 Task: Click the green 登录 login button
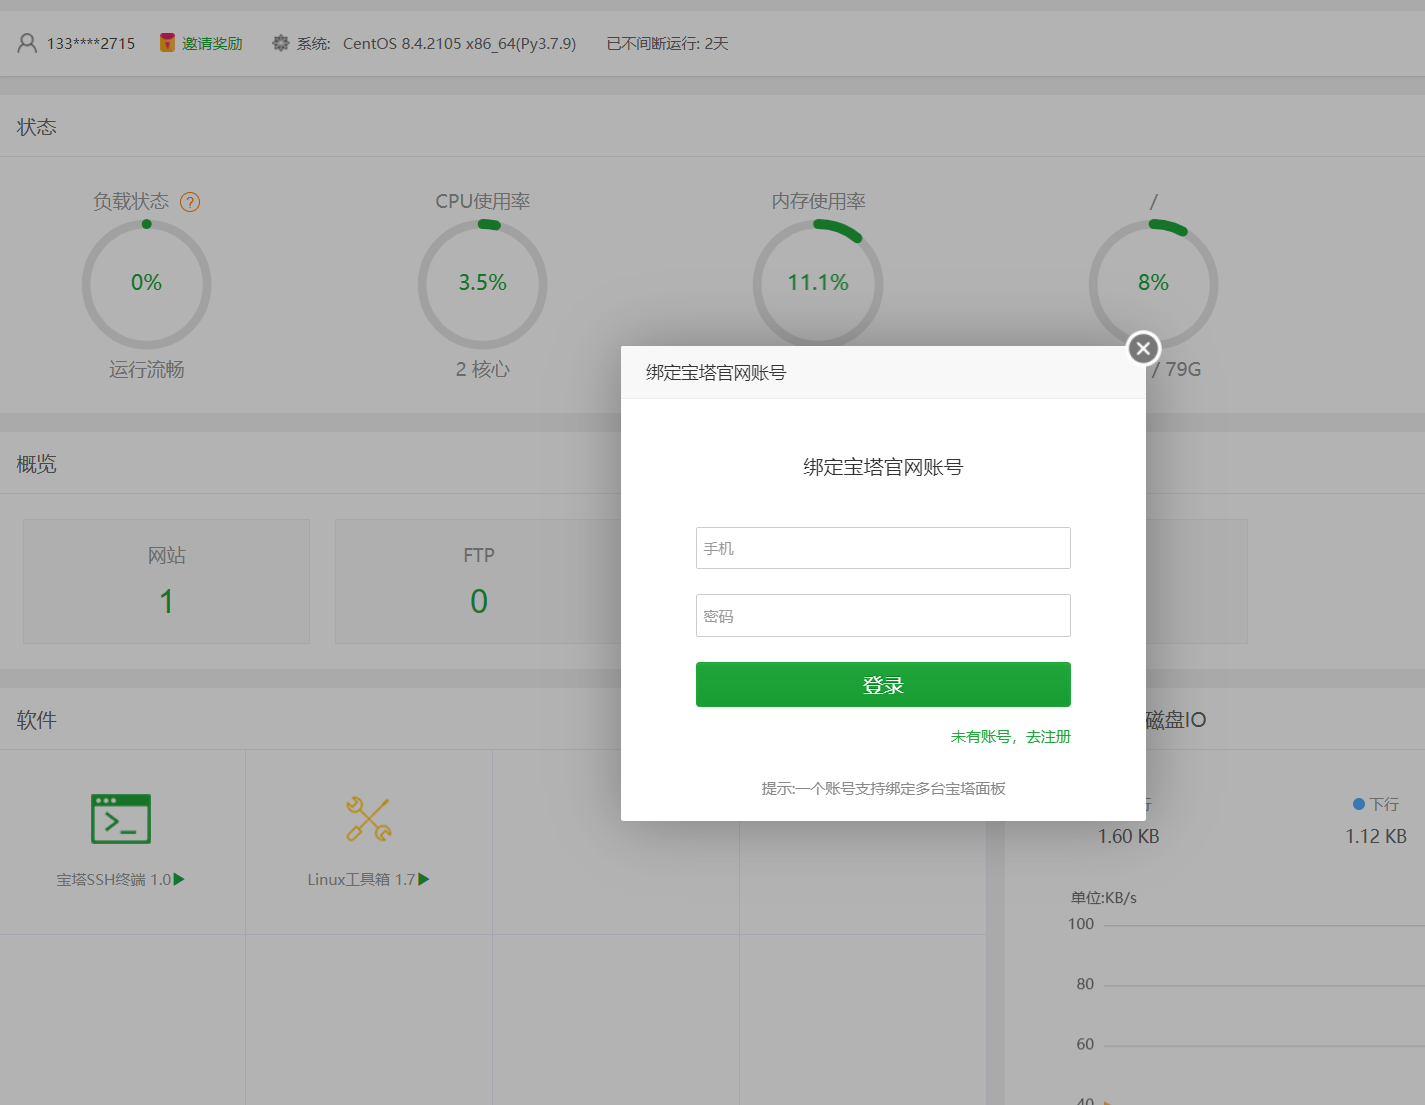(883, 684)
